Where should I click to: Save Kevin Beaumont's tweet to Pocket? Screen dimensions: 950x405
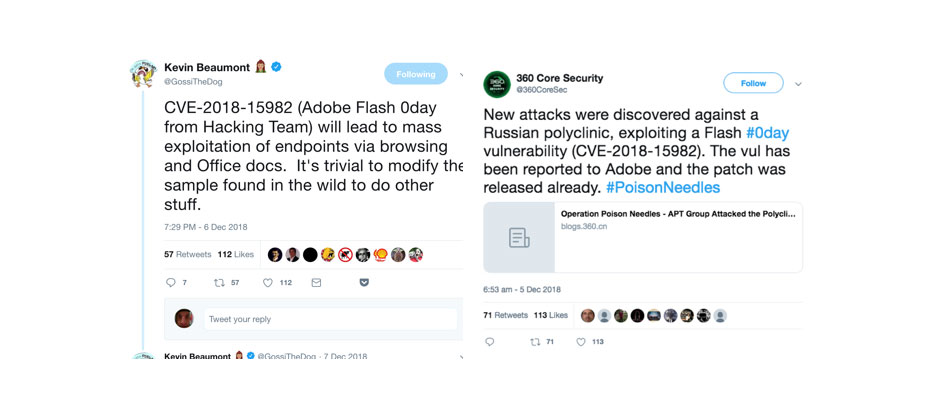tap(364, 283)
